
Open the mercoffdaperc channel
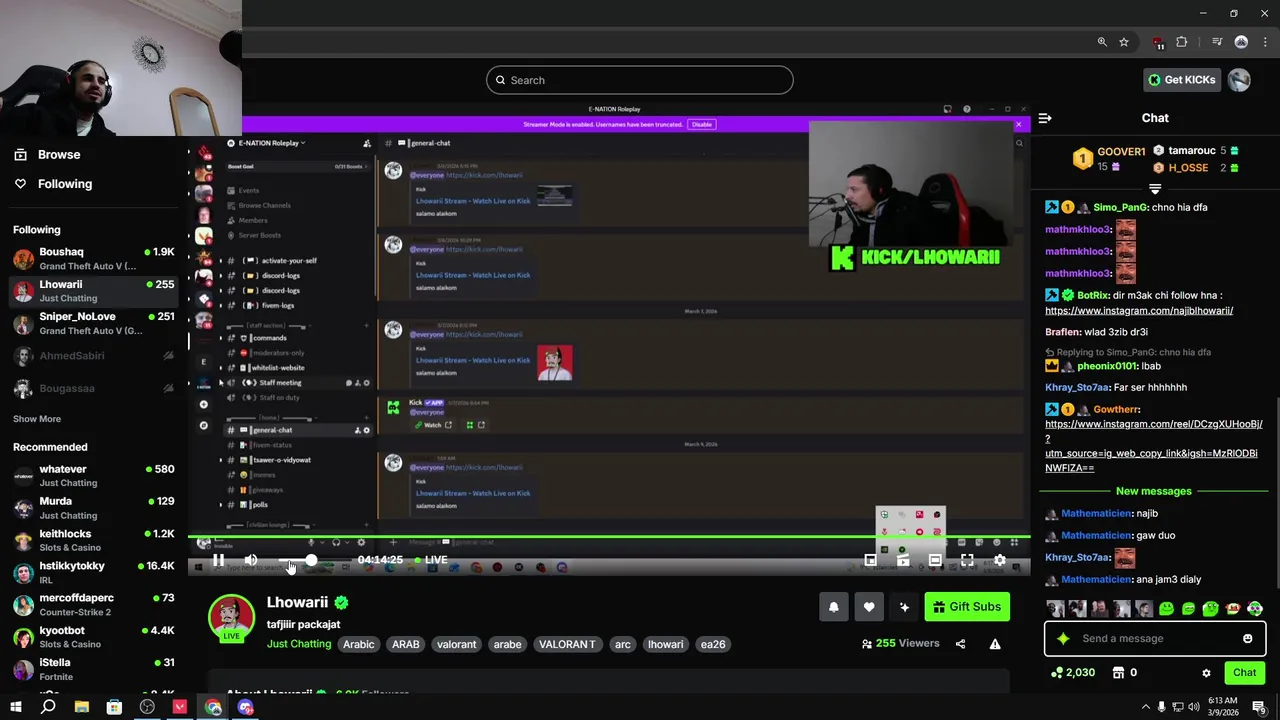tap(94, 605)
